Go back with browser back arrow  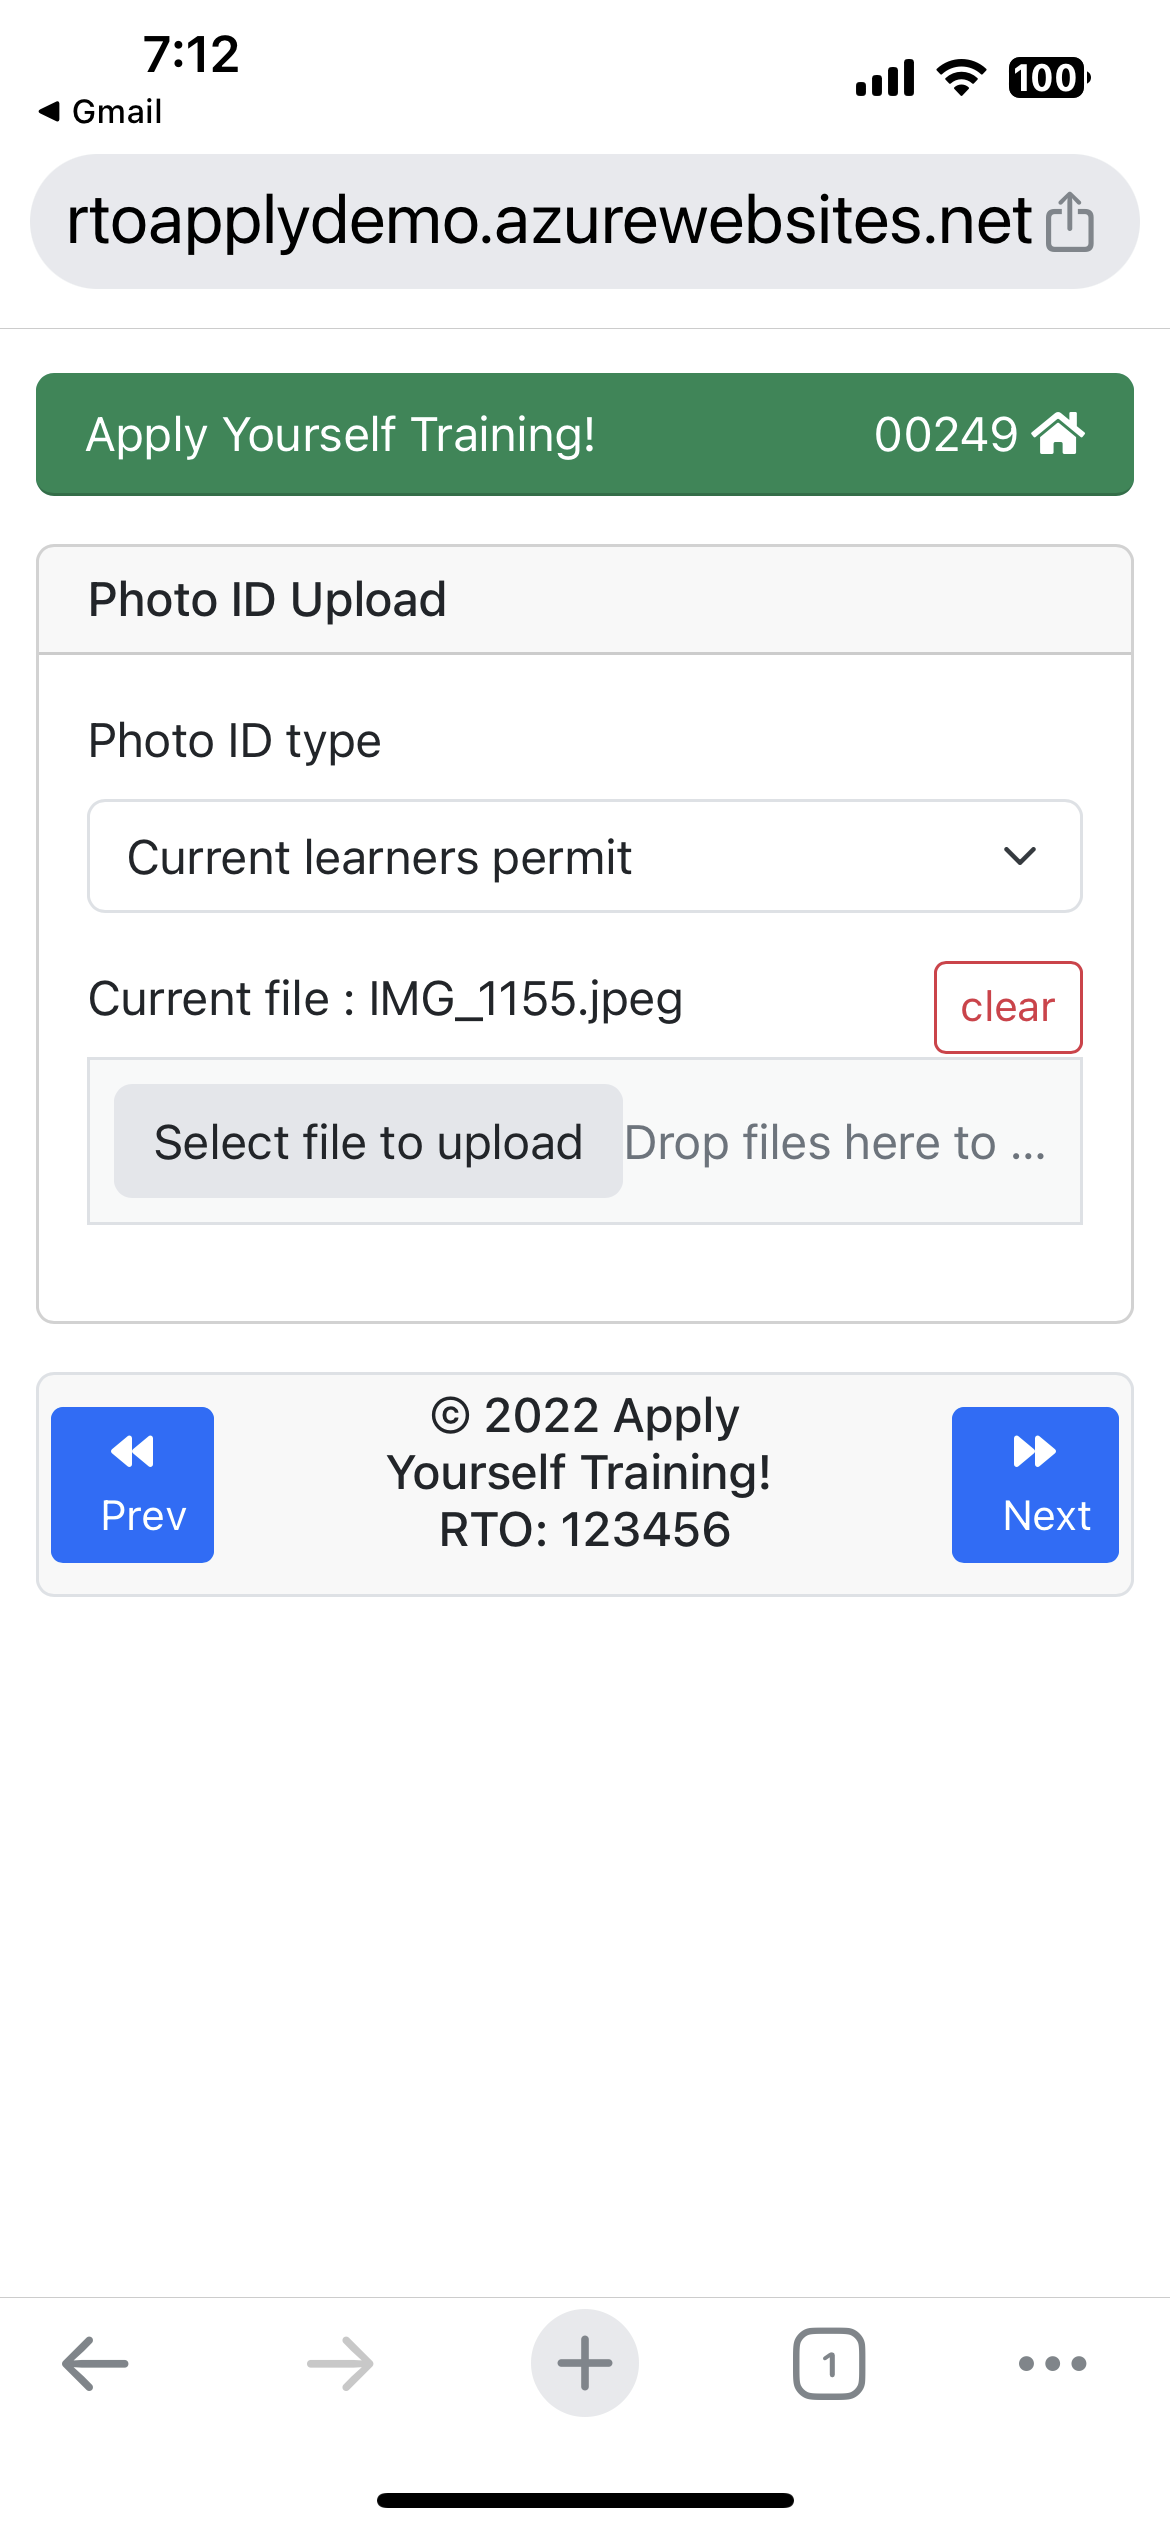tap(95, 2363)
